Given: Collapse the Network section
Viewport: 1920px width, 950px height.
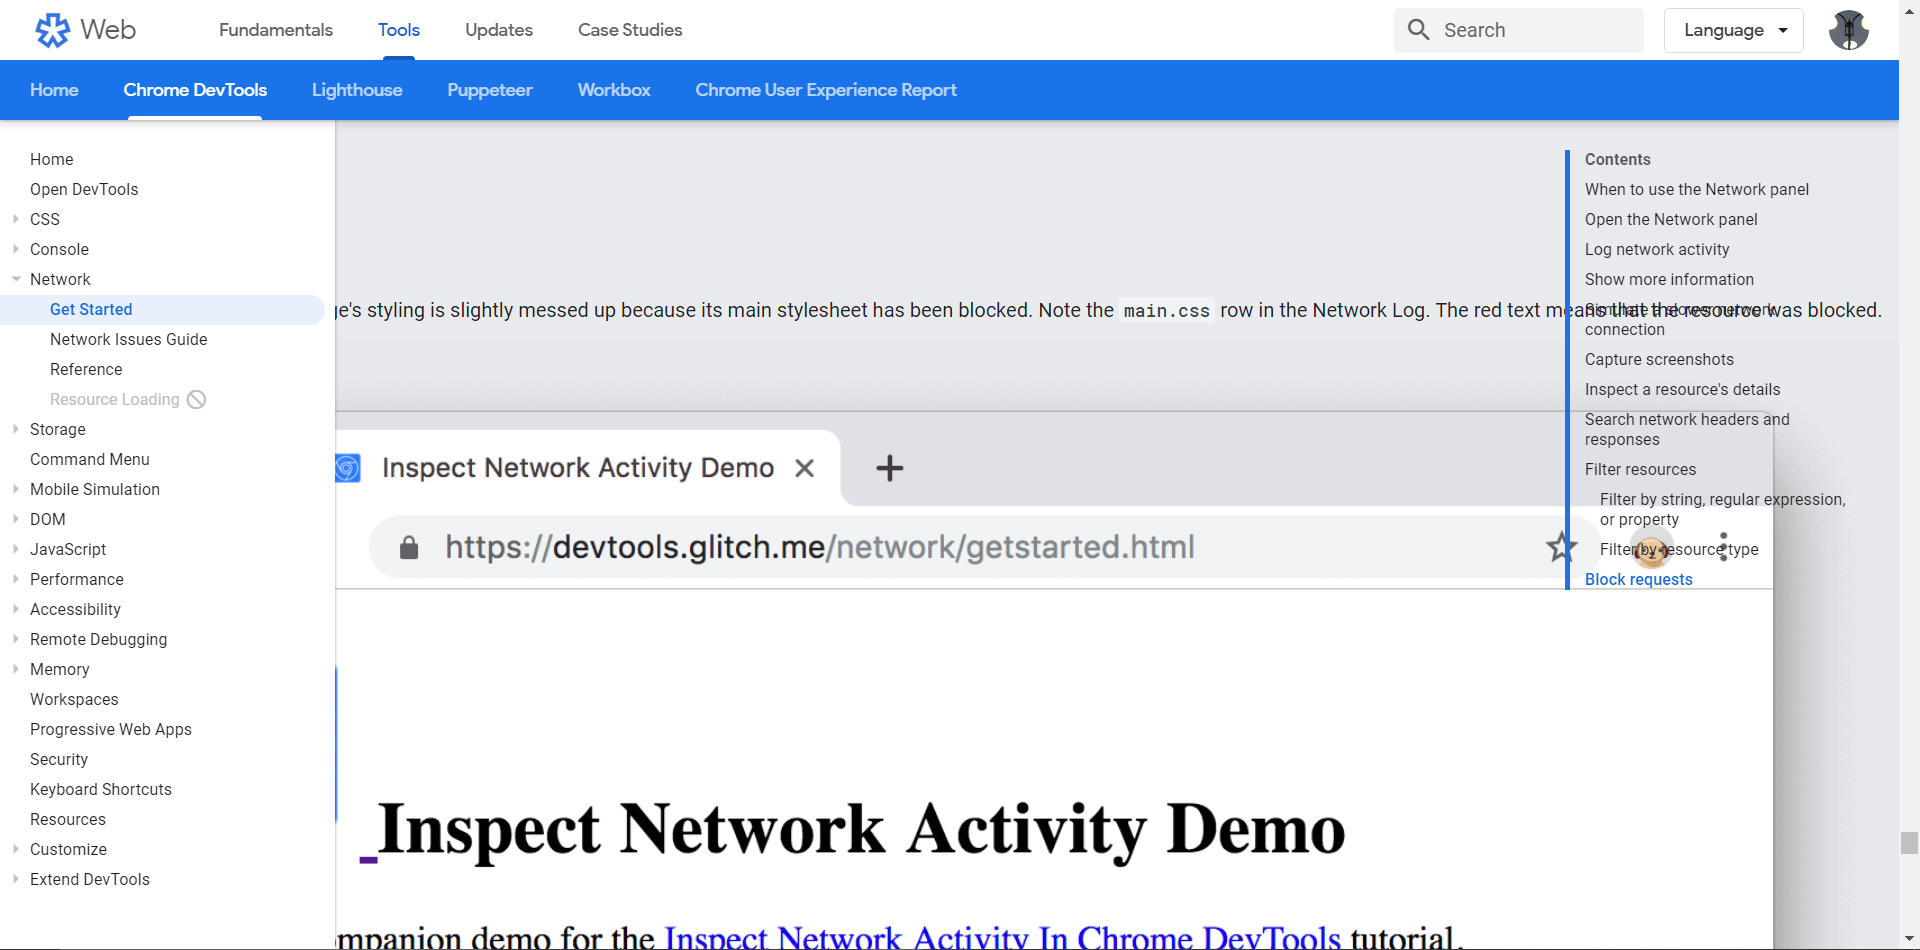Looking at the screenshot, I should pos(15,279).
